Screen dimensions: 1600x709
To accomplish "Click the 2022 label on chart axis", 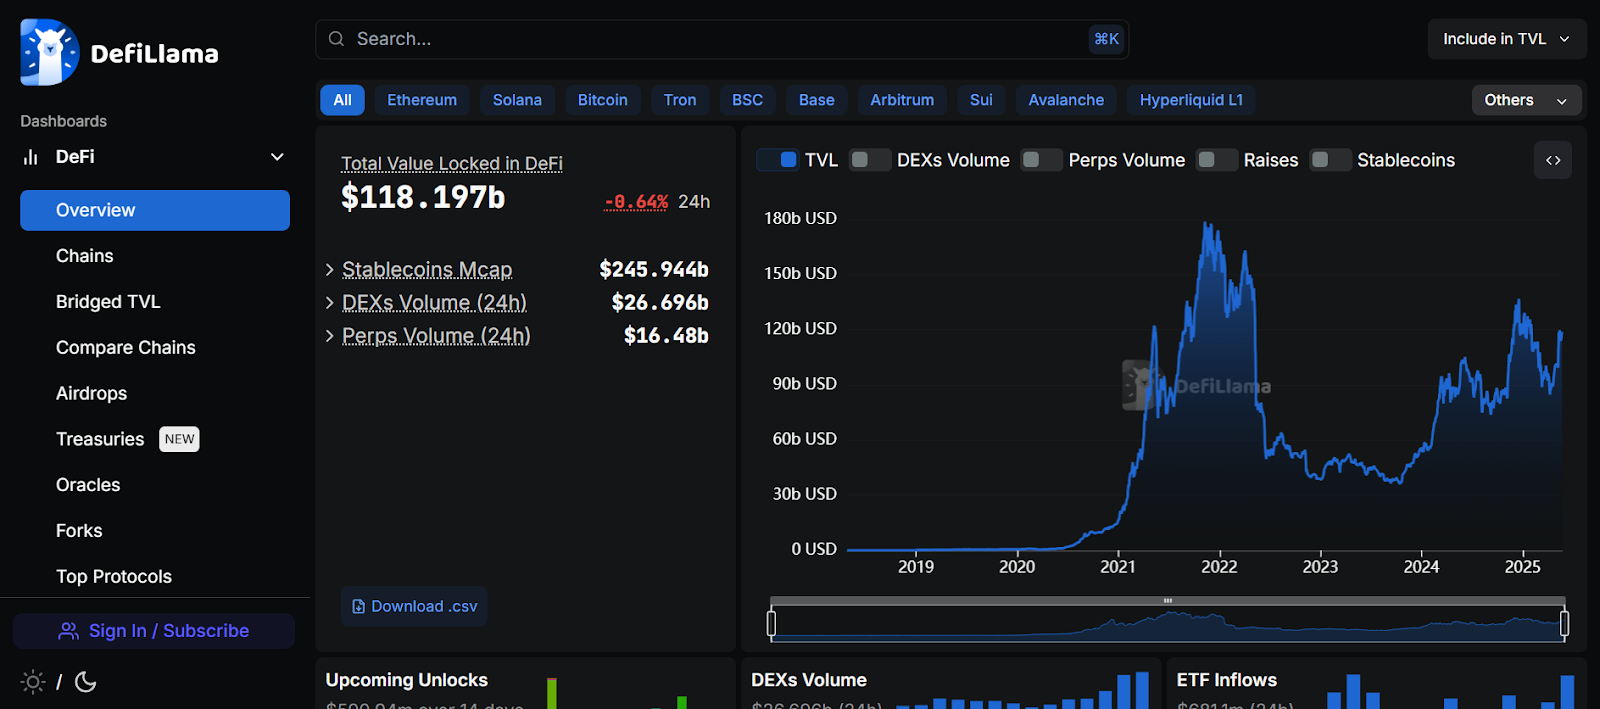I will pyautogui.click(x=1219, y=567).
